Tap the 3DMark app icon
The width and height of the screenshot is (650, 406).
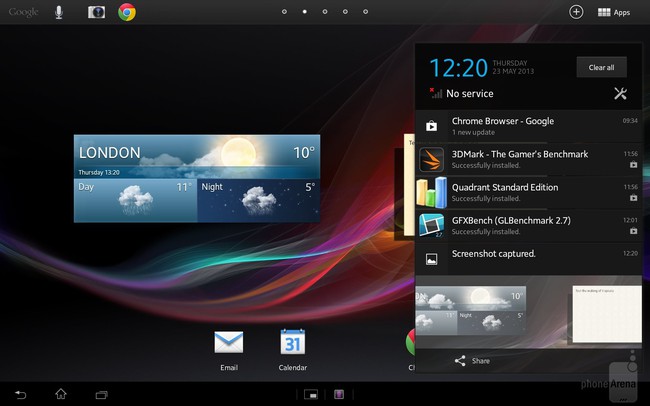pyautogui.click(x=432, y=159)
